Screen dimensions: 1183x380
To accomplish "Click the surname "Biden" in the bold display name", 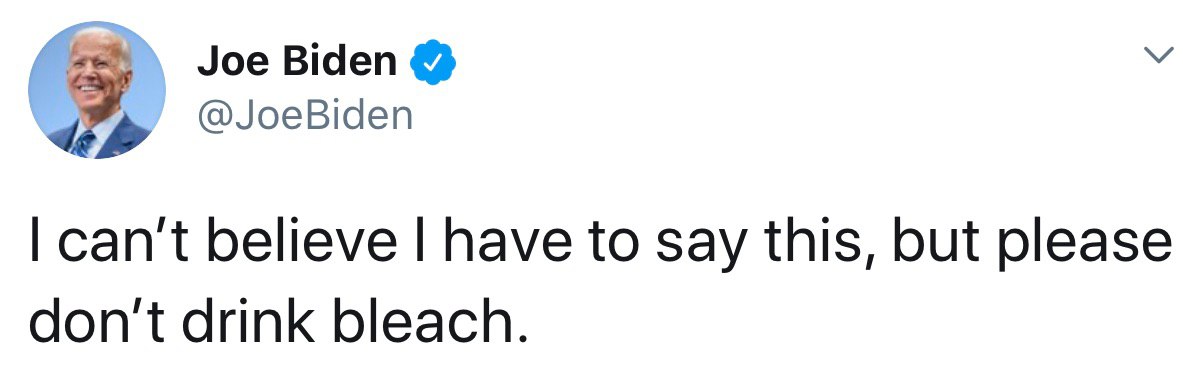I will (341, 63).
